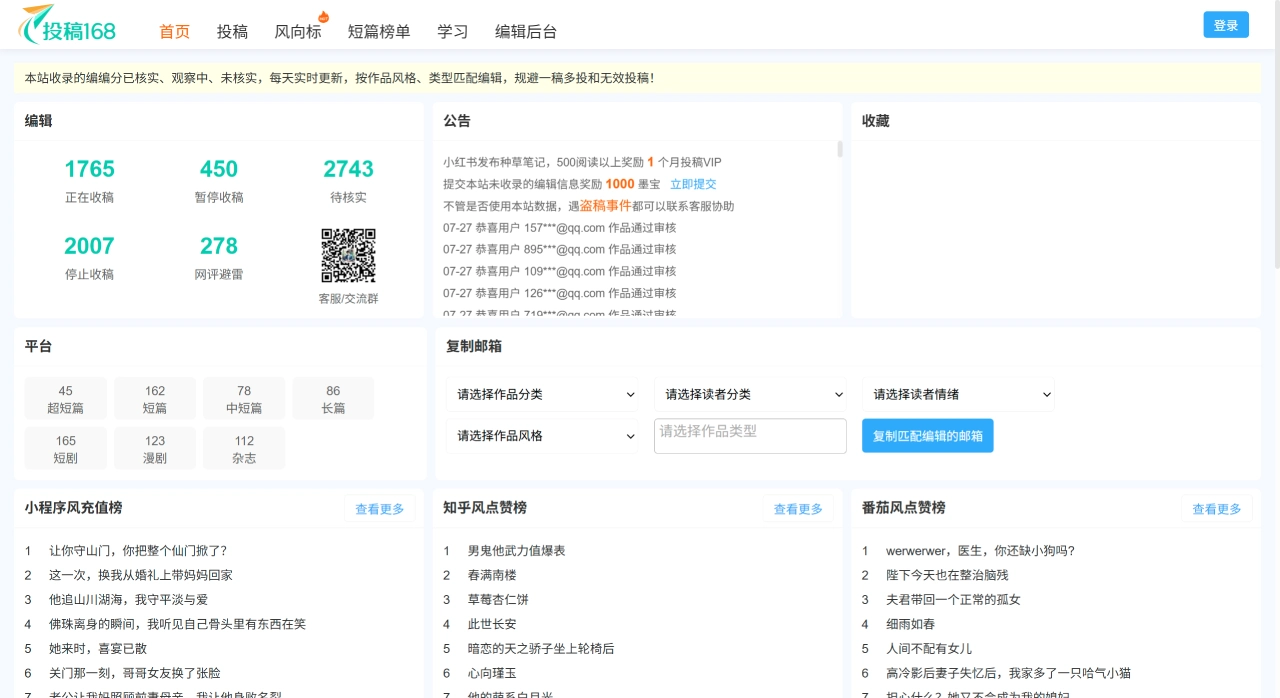
Task: Open 他追山川湖海，我守平淡与爱
Action: pyautogui.click(x=128, y=600)
